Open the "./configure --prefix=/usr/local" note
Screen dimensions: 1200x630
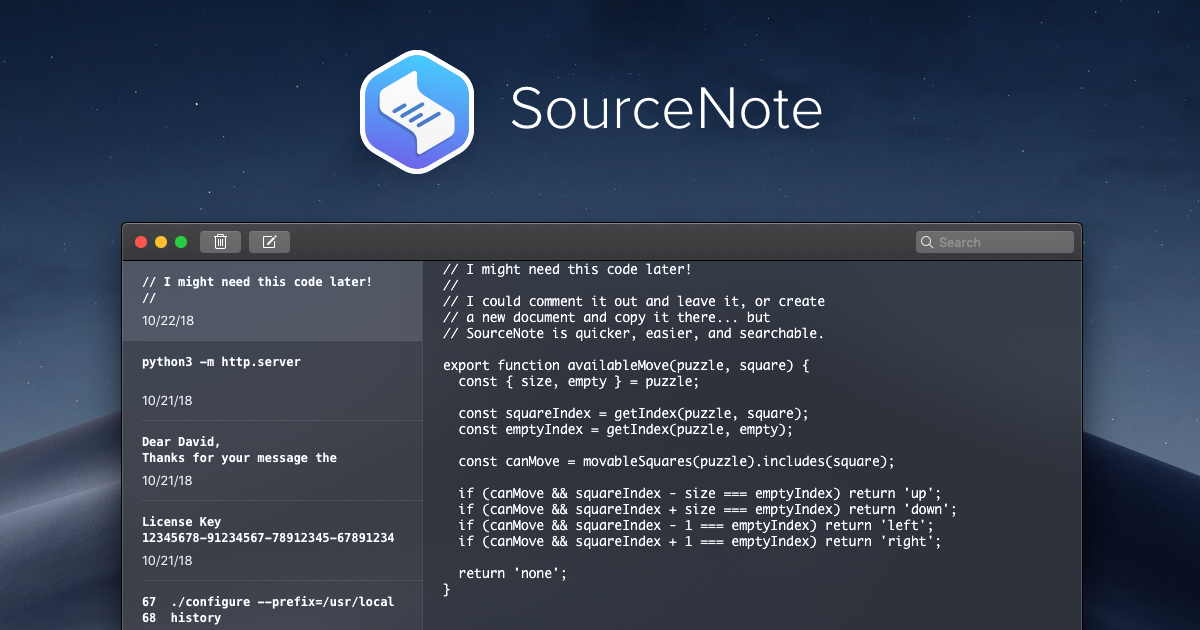272,605
